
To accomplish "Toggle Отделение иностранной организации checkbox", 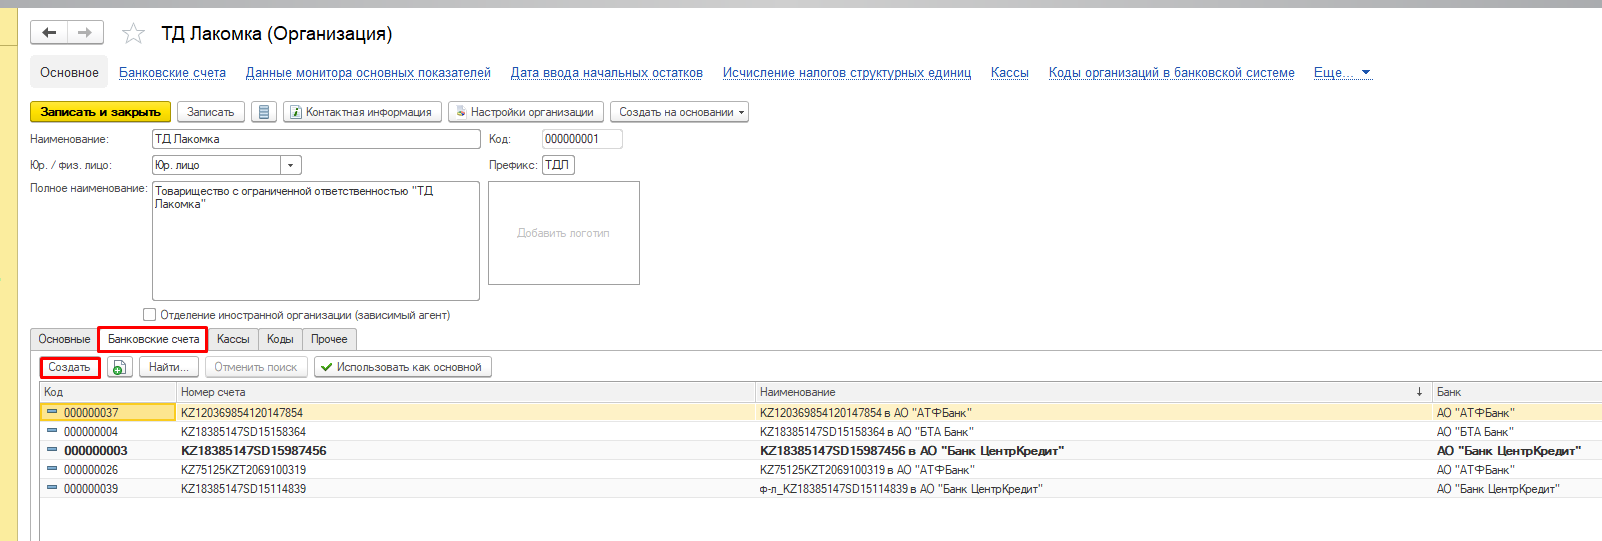I will tap(150, 314).
